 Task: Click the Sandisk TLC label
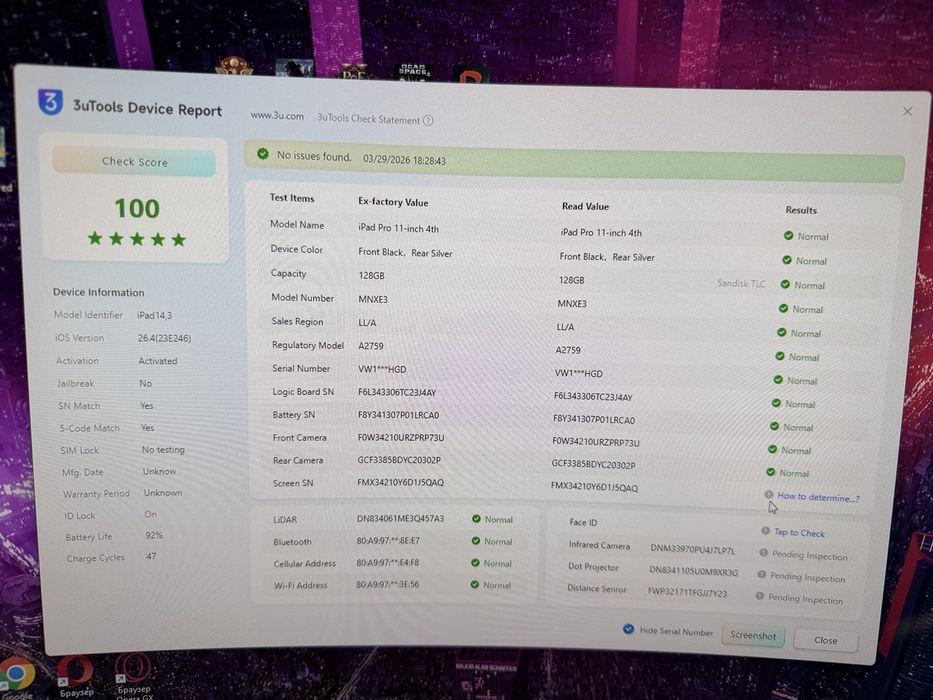741,283
